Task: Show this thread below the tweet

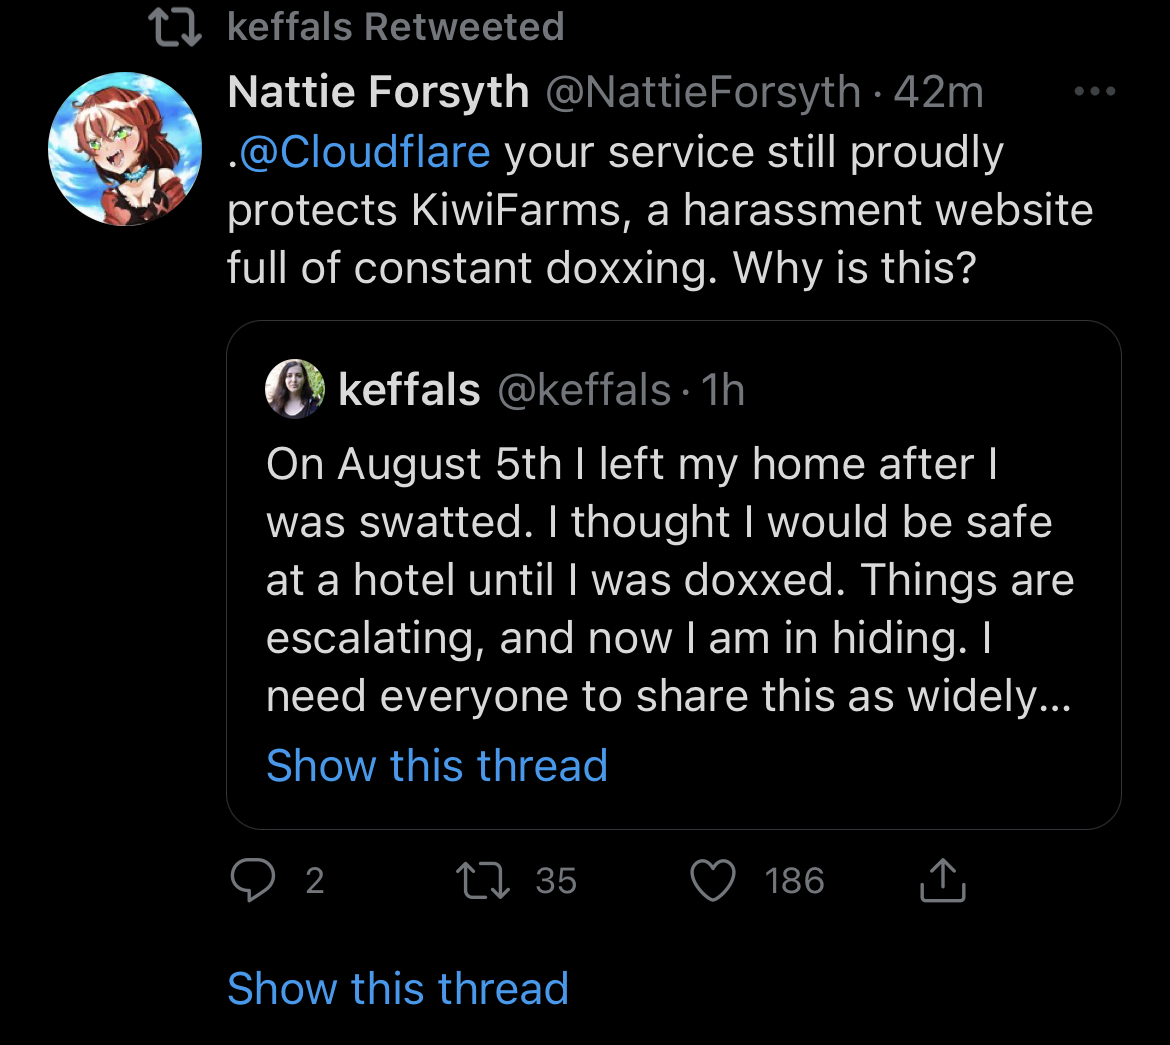Action: tap(398, 988)
